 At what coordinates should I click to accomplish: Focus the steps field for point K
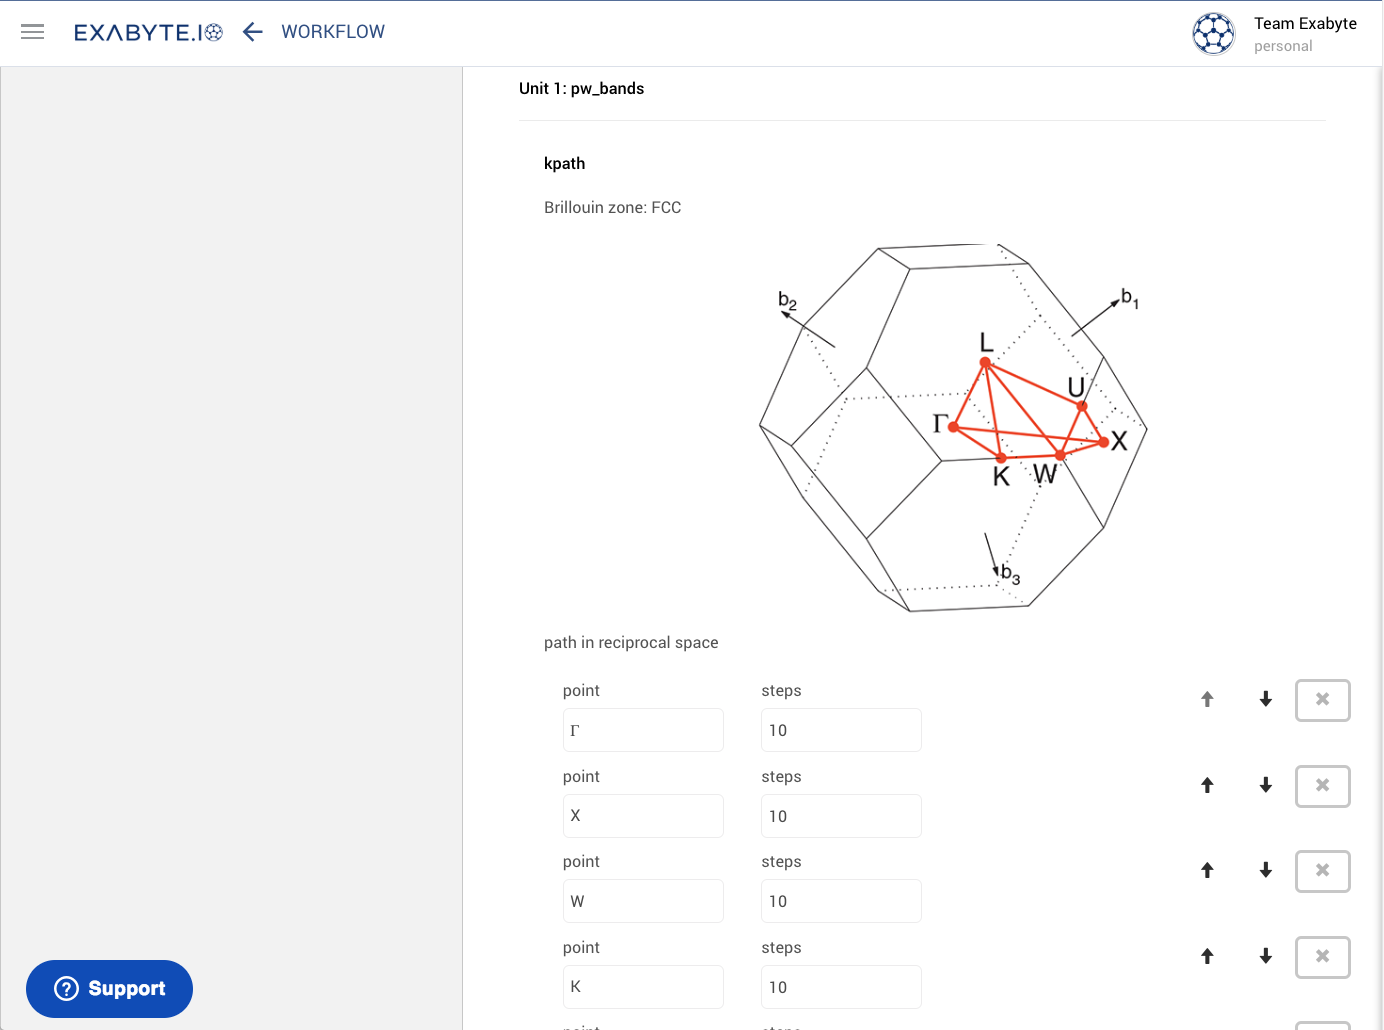coord(841,987)
